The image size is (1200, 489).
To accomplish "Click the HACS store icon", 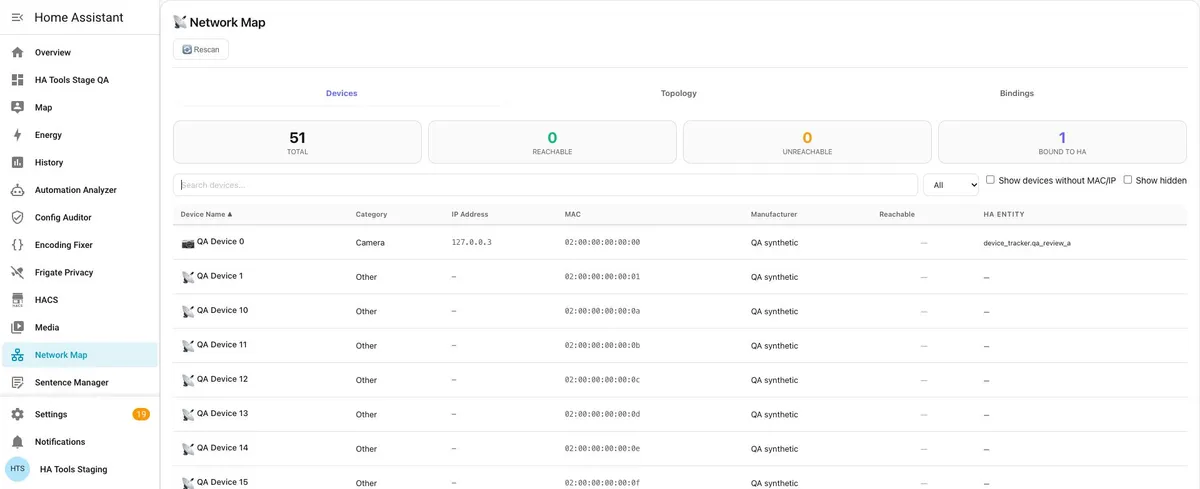I will (x=17, y=300).
